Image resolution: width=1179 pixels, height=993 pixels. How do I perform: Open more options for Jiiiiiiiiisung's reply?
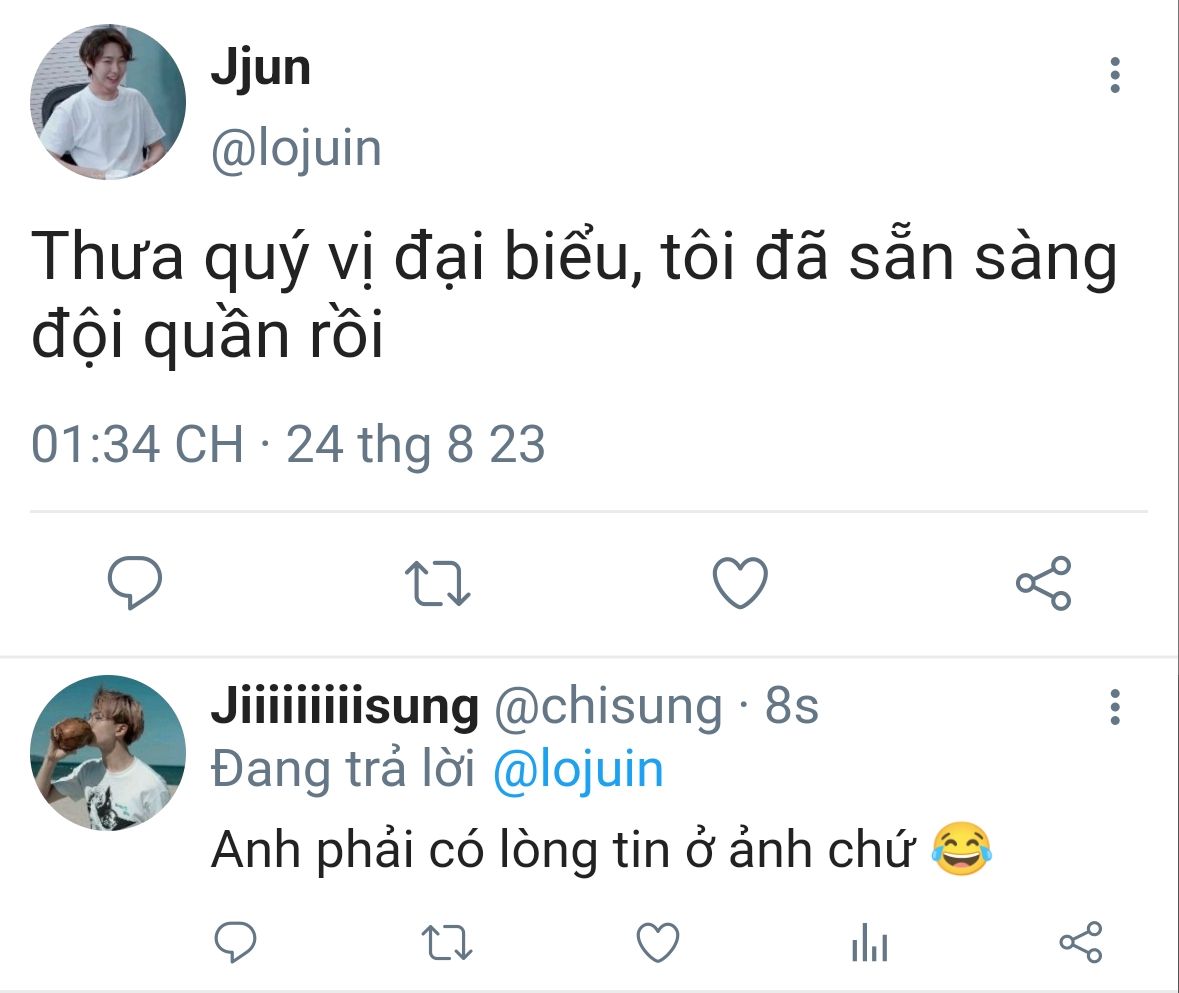[x=1115, y=707]
